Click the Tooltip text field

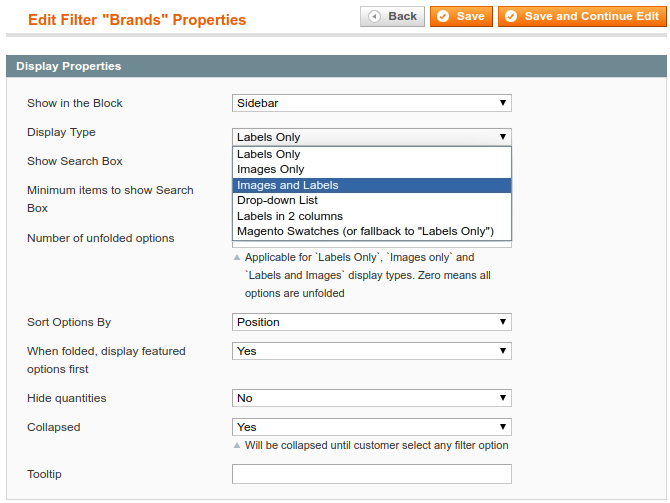(371, 474)
